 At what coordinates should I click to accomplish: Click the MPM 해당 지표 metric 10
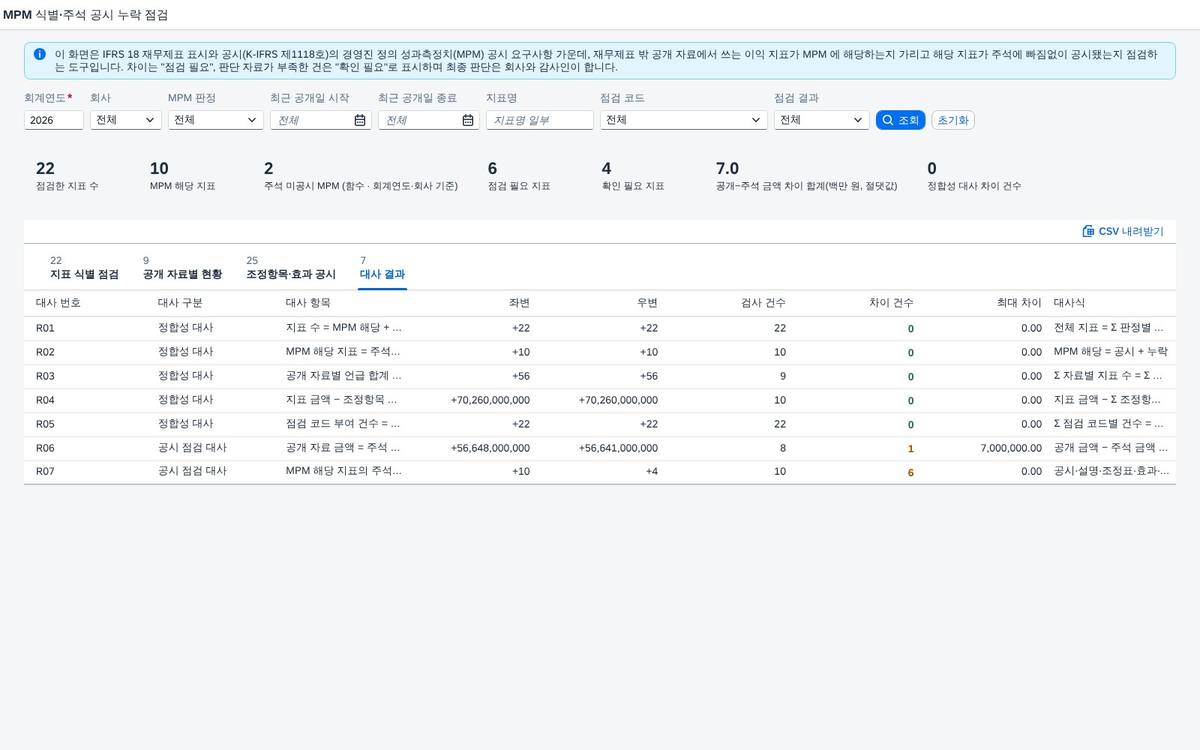182,175
